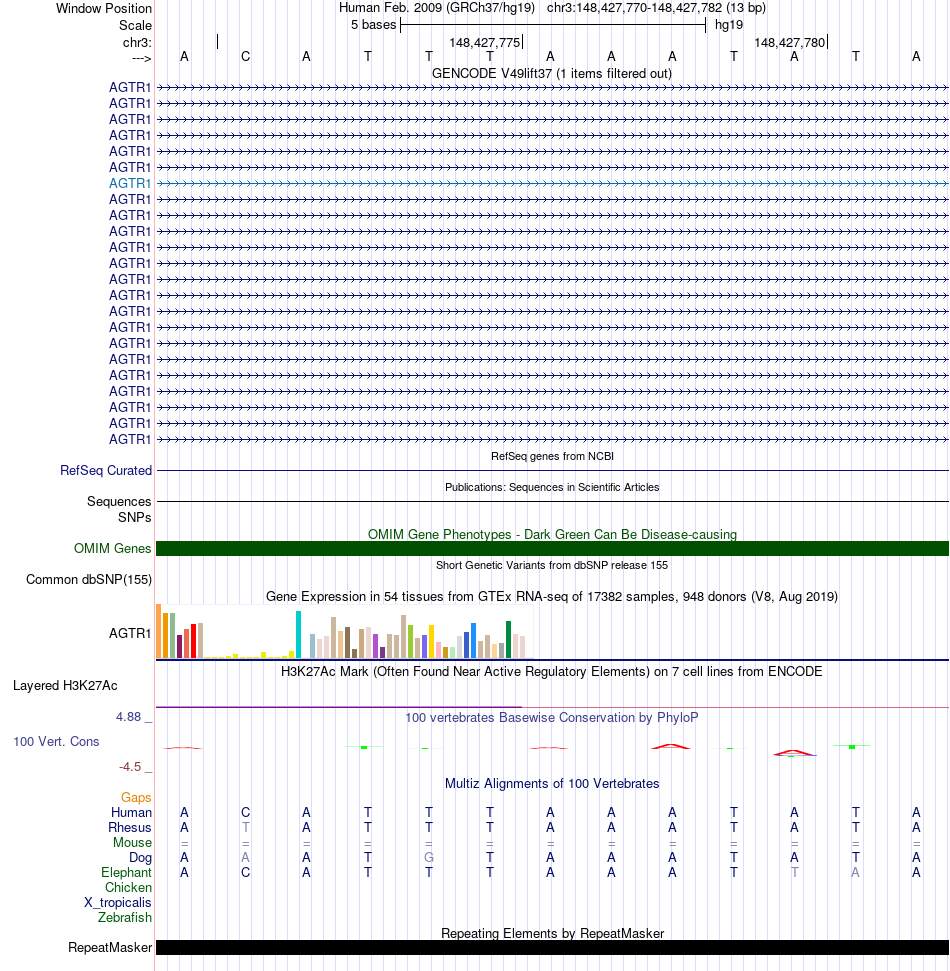Click the 'hg19' label beside scale bar
This screenshot has height=971, width=950.
(x=729, y=25)
